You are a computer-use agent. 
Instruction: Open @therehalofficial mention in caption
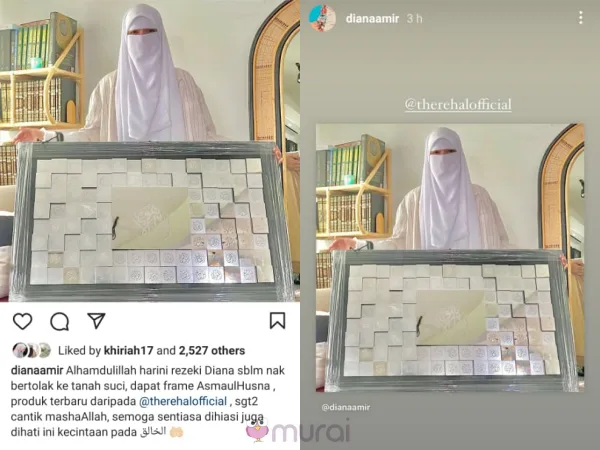tap(183, 401)
